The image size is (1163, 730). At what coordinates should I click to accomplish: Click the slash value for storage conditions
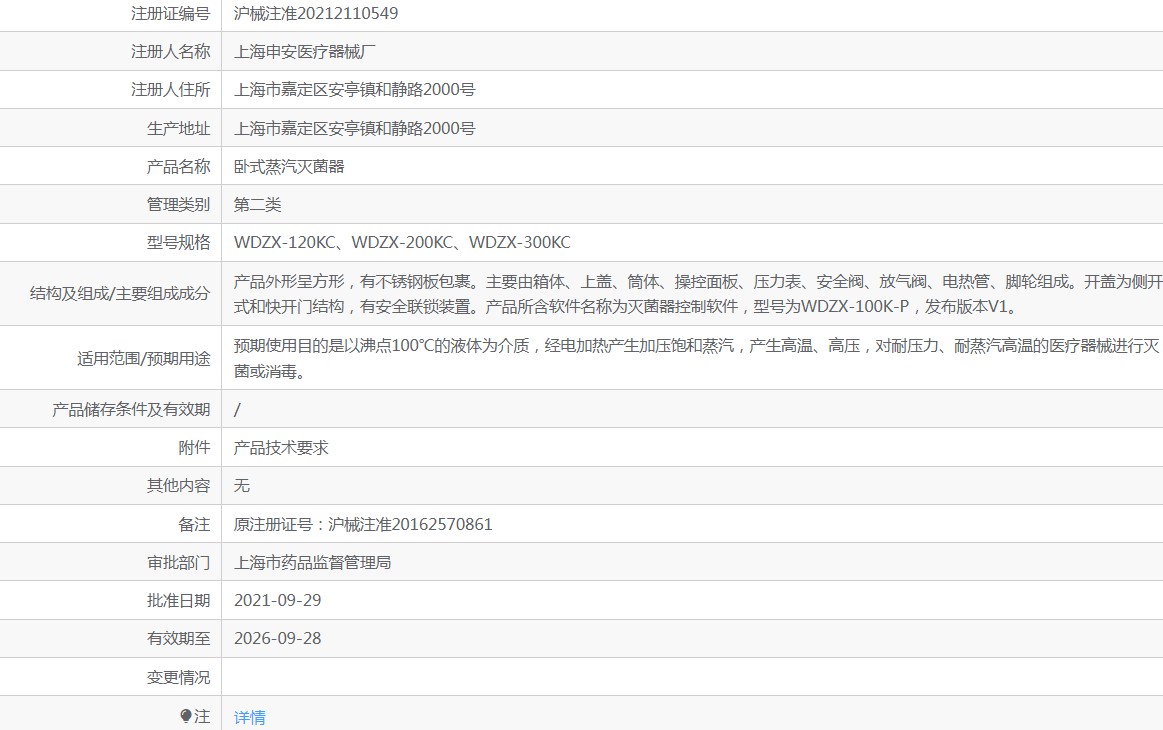pyautogui.click(x=237, y=410)
